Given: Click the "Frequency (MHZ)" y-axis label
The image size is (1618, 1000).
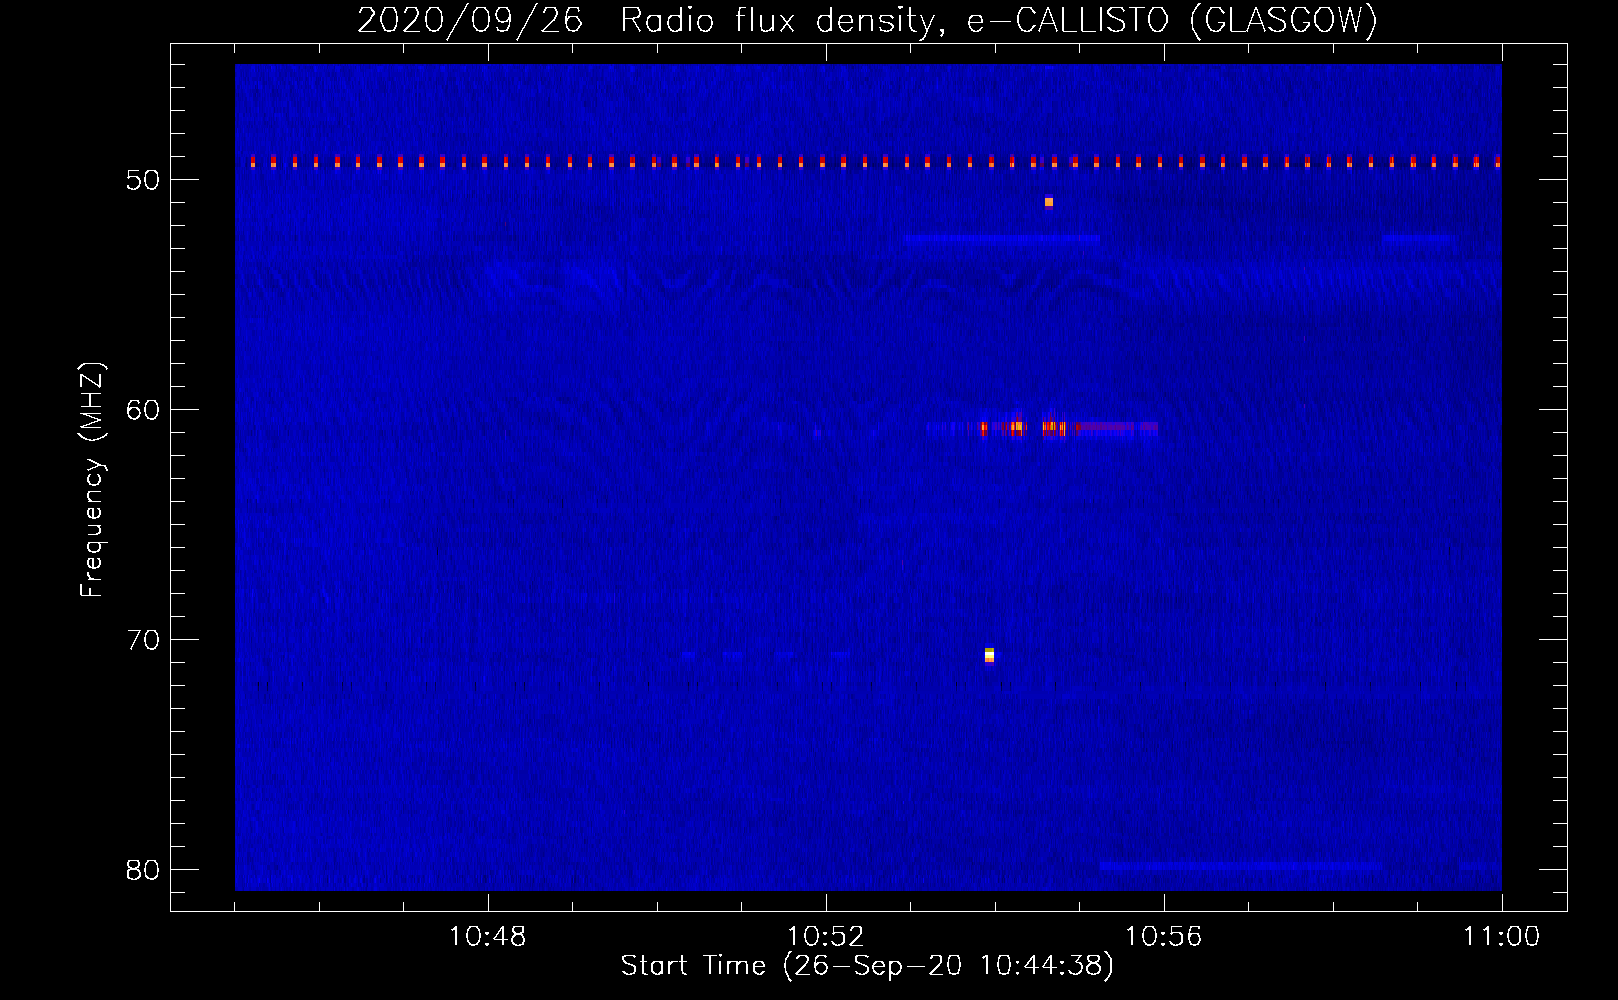Looking at the screenshot, I should click(92, 480).
